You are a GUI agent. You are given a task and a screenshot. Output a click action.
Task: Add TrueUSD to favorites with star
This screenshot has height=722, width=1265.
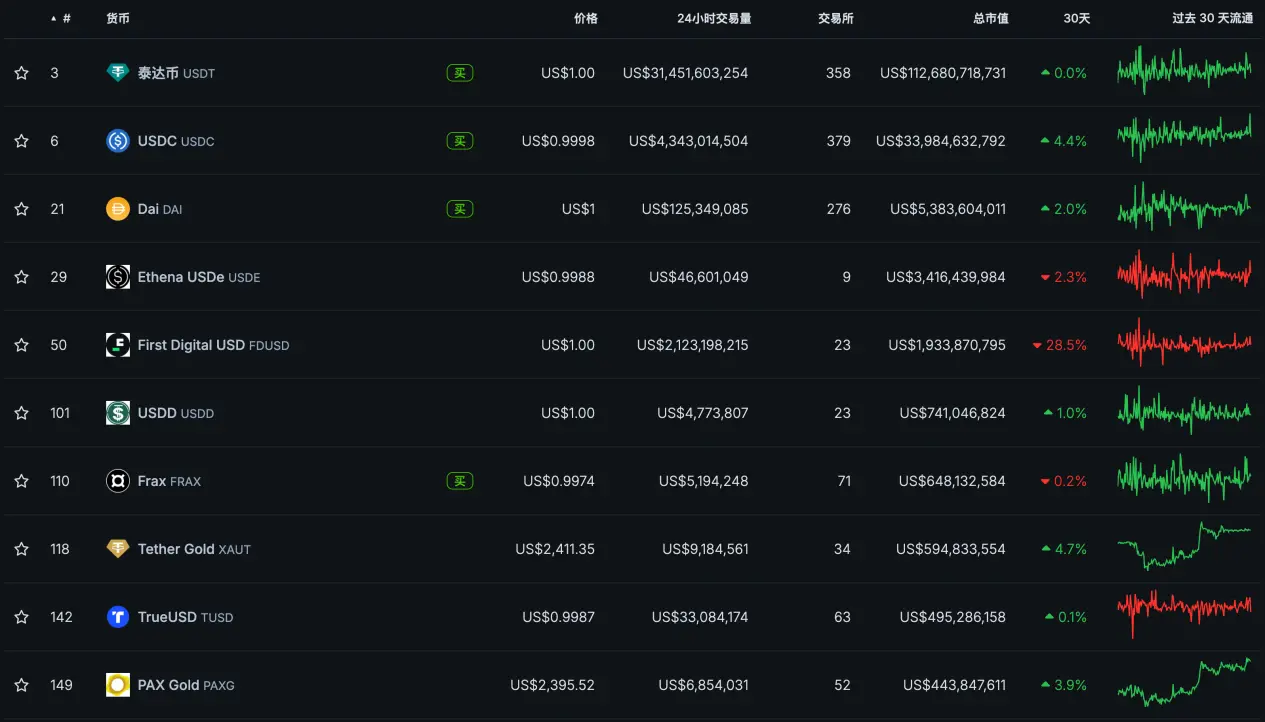click(x=21, y=617)
